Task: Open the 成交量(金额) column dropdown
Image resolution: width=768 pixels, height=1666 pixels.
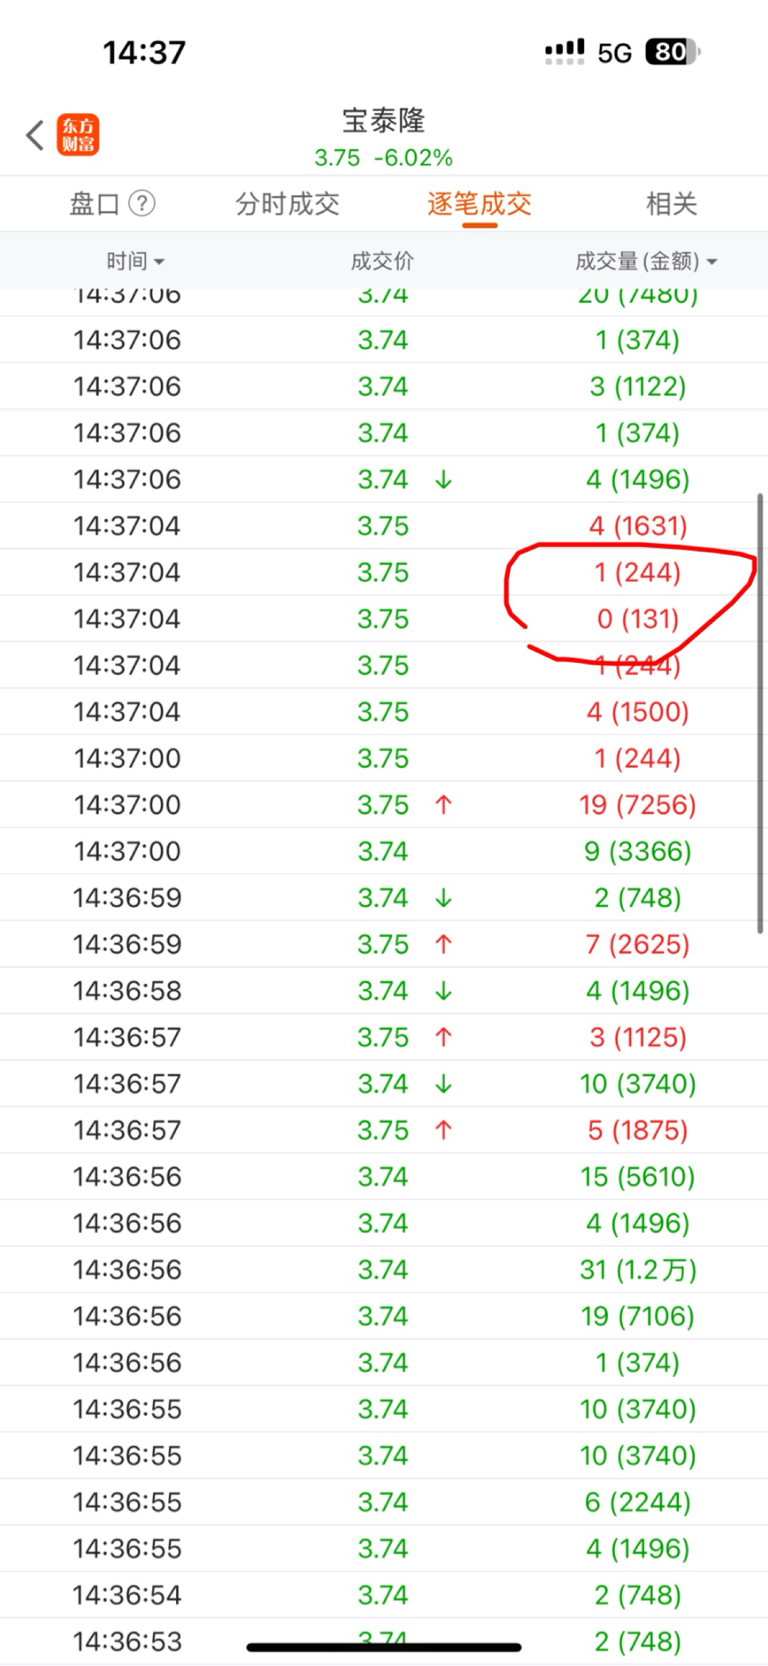Action: click(646, 261)
